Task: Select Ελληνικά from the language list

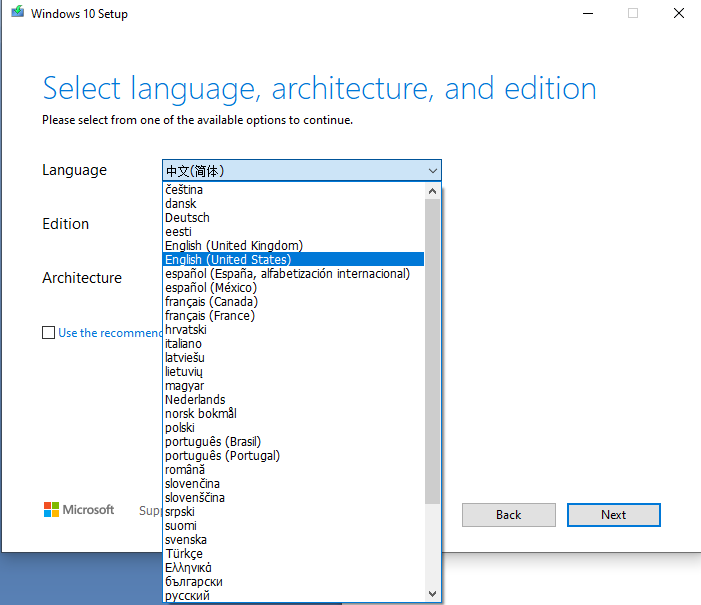Action: pos(293,567)
